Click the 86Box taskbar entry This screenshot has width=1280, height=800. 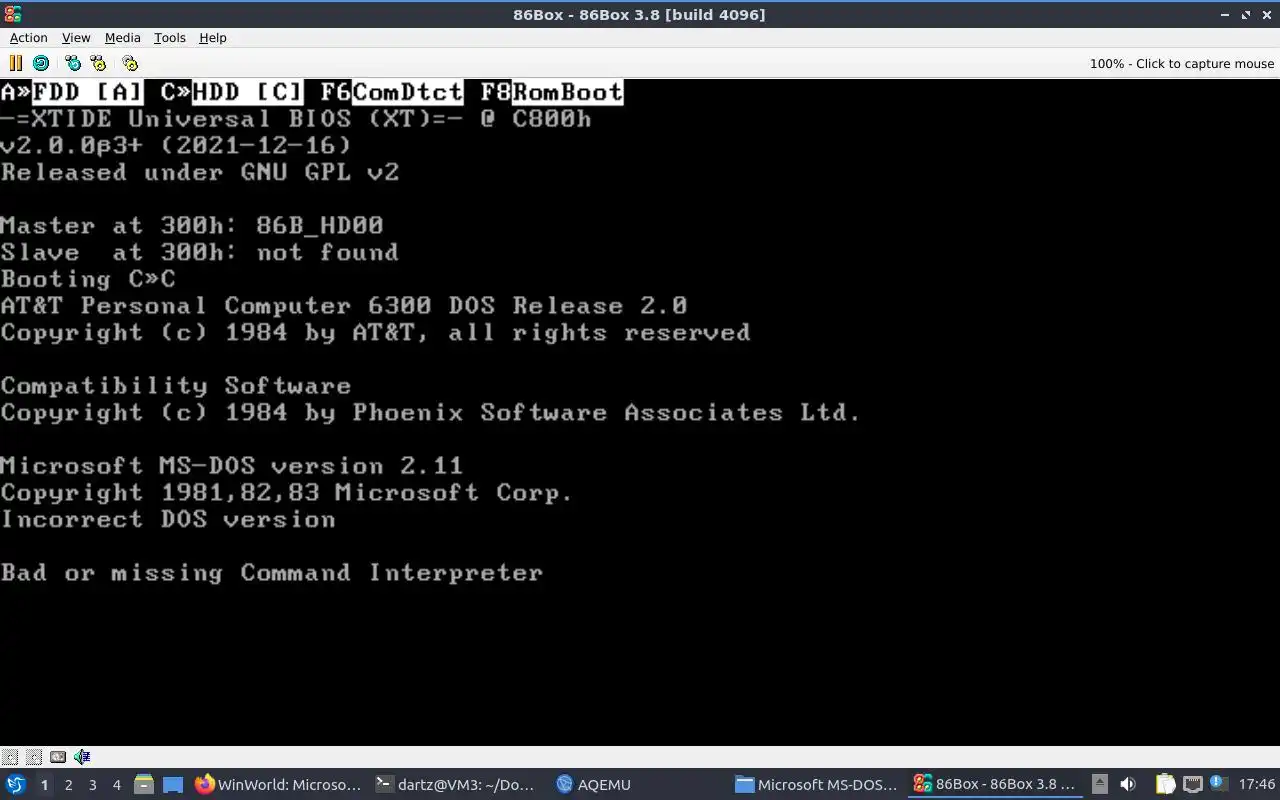pos(996,785)
